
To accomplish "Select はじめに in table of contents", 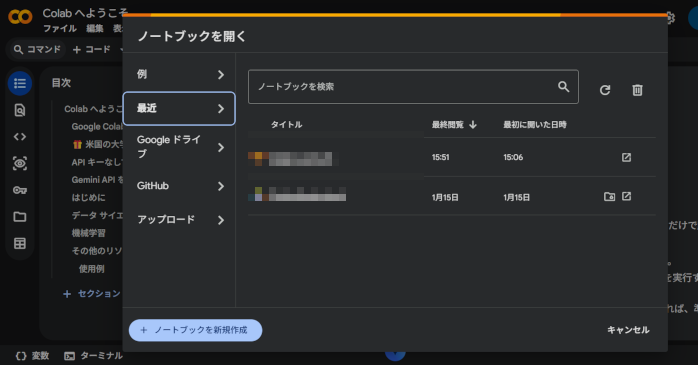I will pos(89,198).
